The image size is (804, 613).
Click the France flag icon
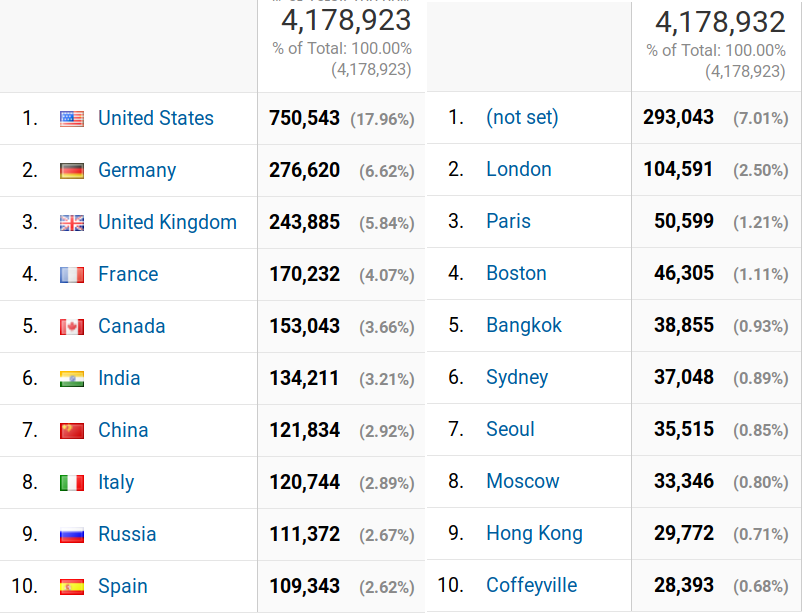click(72, 275)
